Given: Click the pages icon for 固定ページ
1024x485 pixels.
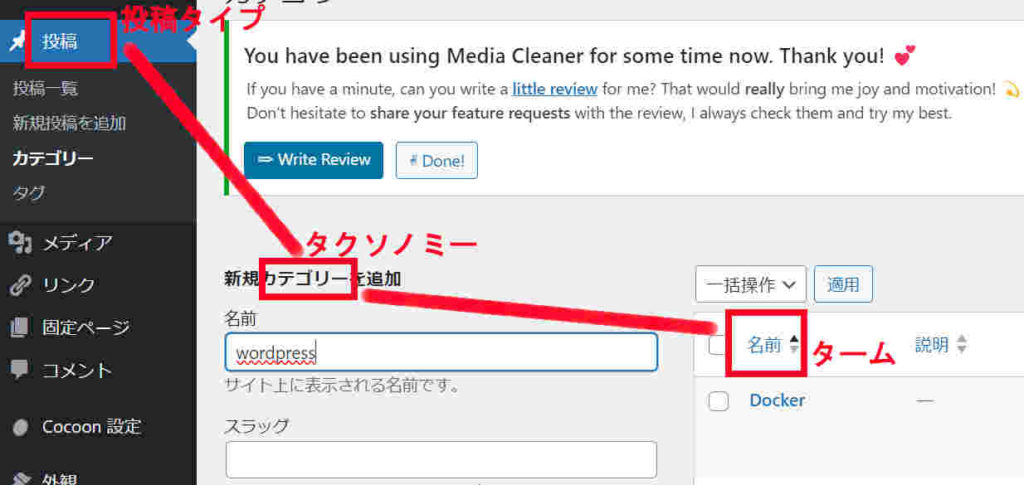Looking at the screenshot, I should click(x=19, y=327).
